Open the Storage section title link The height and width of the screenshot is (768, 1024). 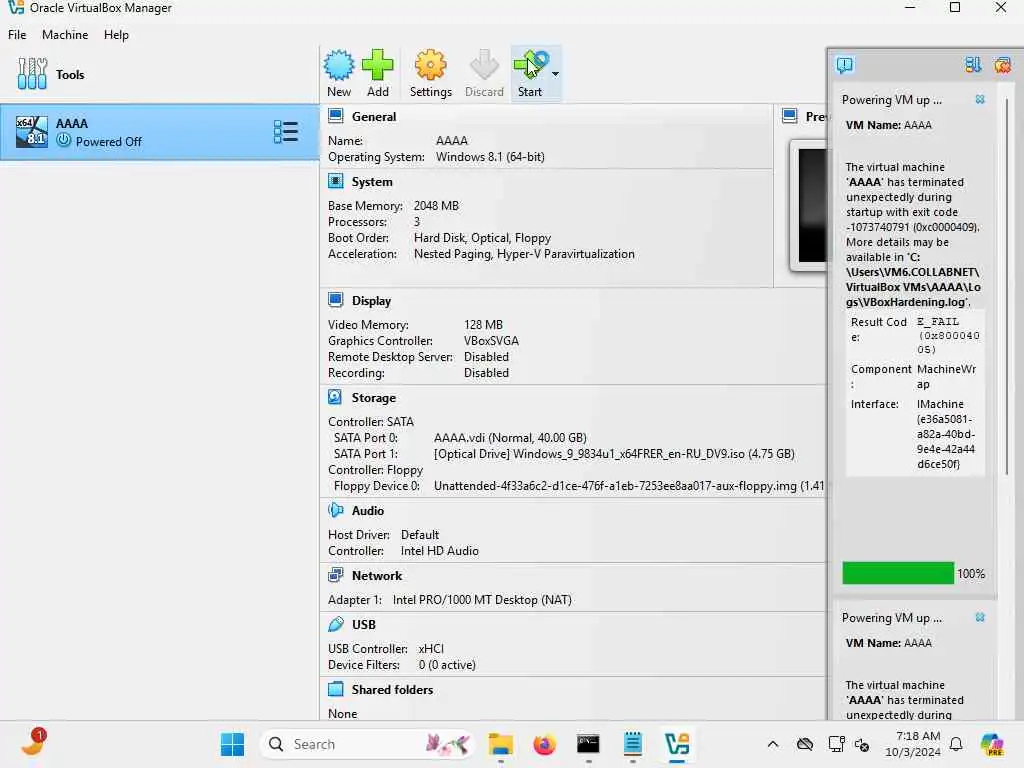point(374,398)
